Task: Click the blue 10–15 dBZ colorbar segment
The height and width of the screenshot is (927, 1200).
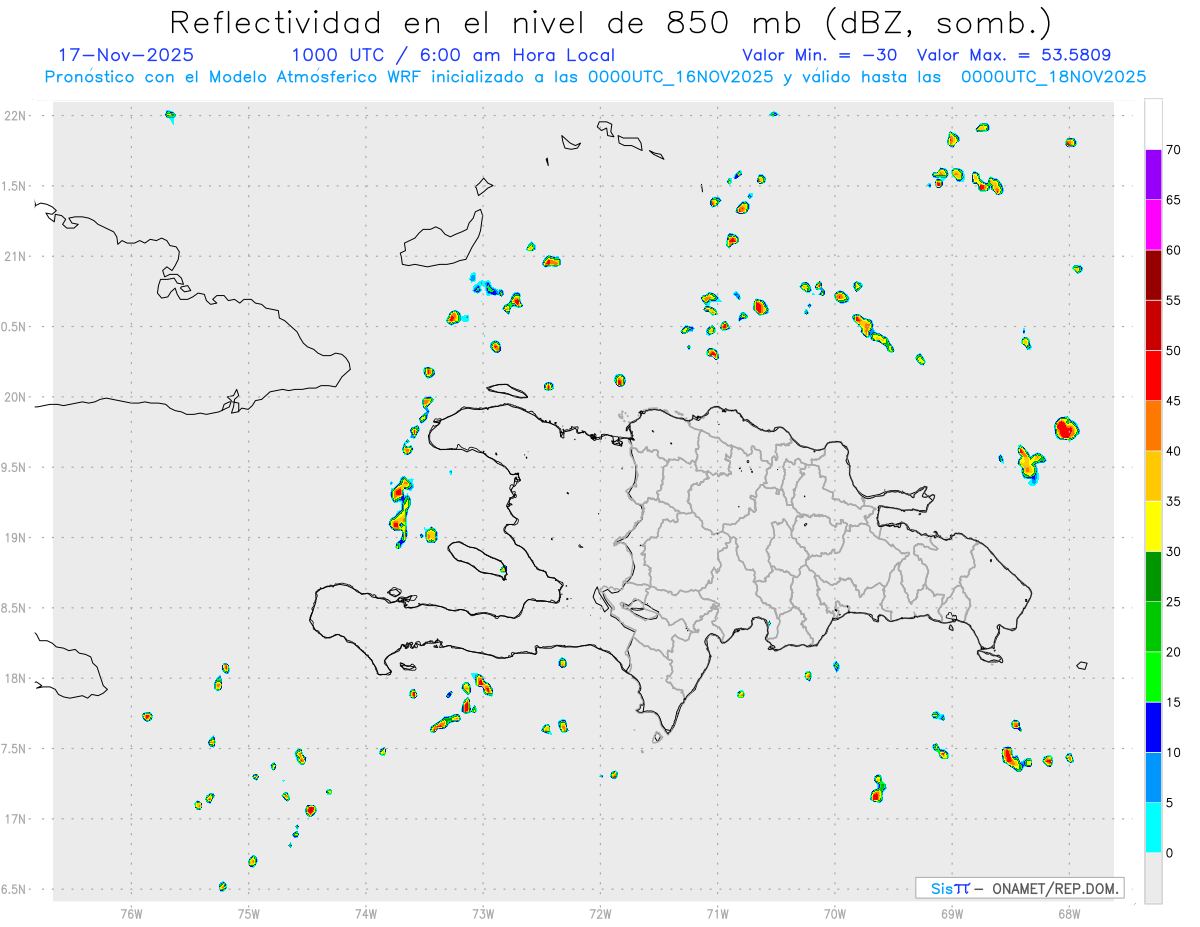Action: [1153, 727]
